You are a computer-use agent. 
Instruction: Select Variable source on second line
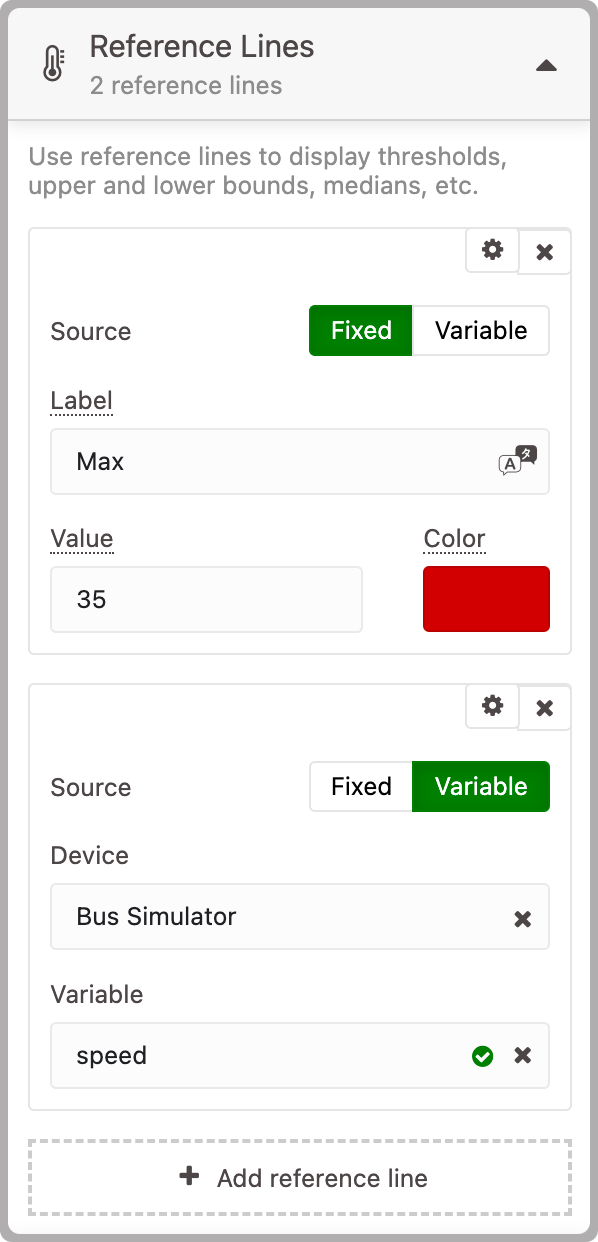tap(481, 787)
